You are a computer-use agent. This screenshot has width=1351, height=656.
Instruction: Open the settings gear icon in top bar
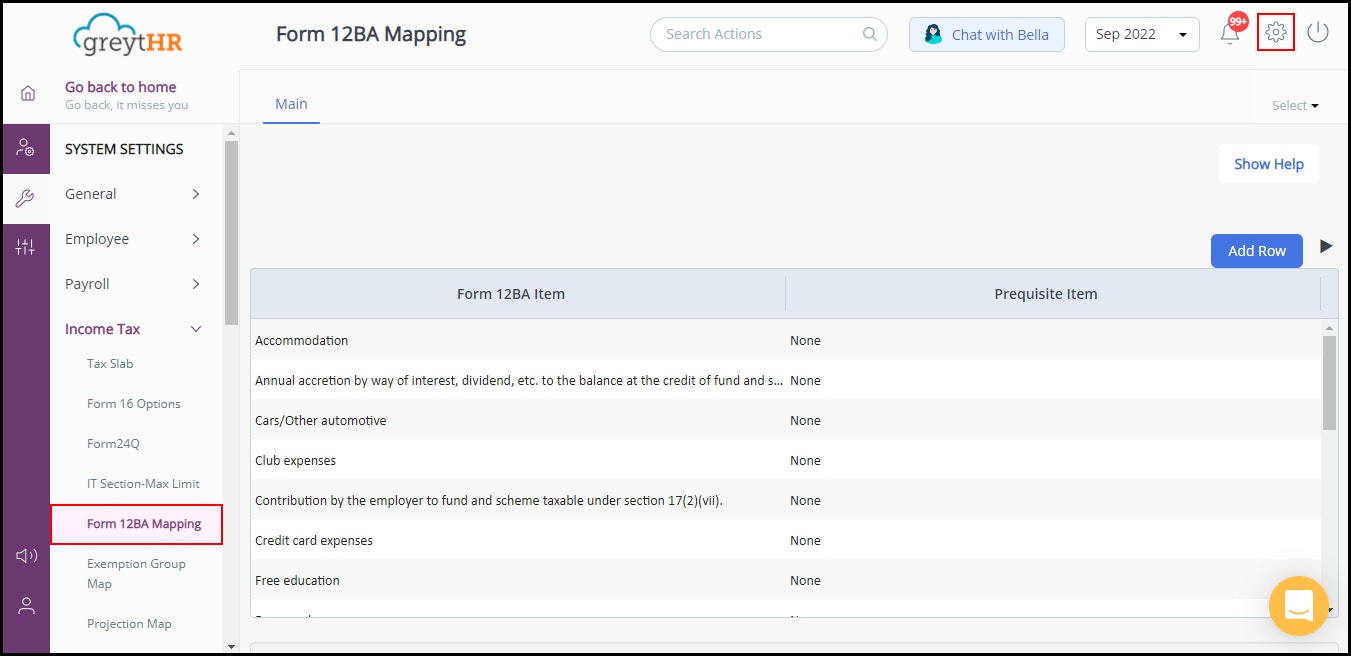1275,32
